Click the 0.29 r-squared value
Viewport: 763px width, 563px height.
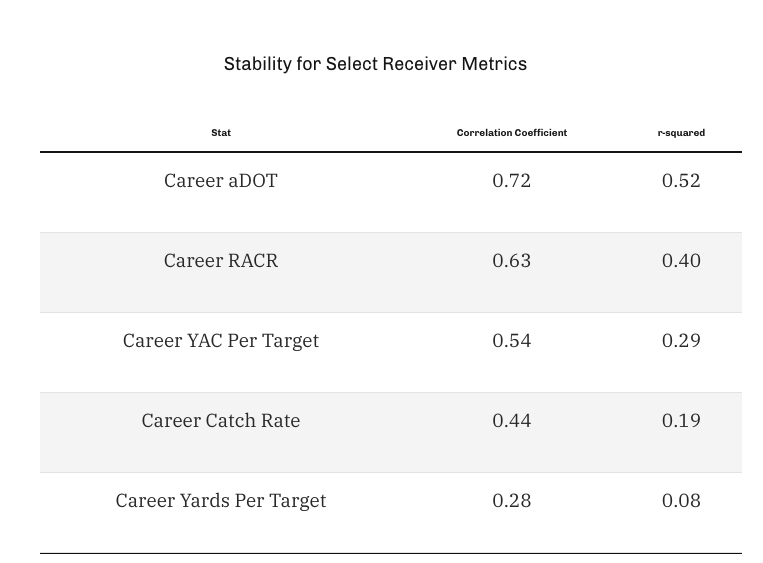click(x=681, y=341)
